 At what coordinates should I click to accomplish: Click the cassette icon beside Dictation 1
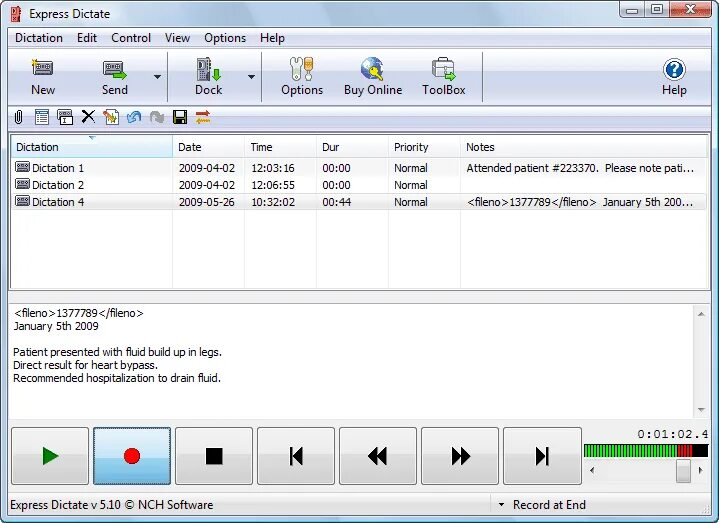(x=22, y=167)
